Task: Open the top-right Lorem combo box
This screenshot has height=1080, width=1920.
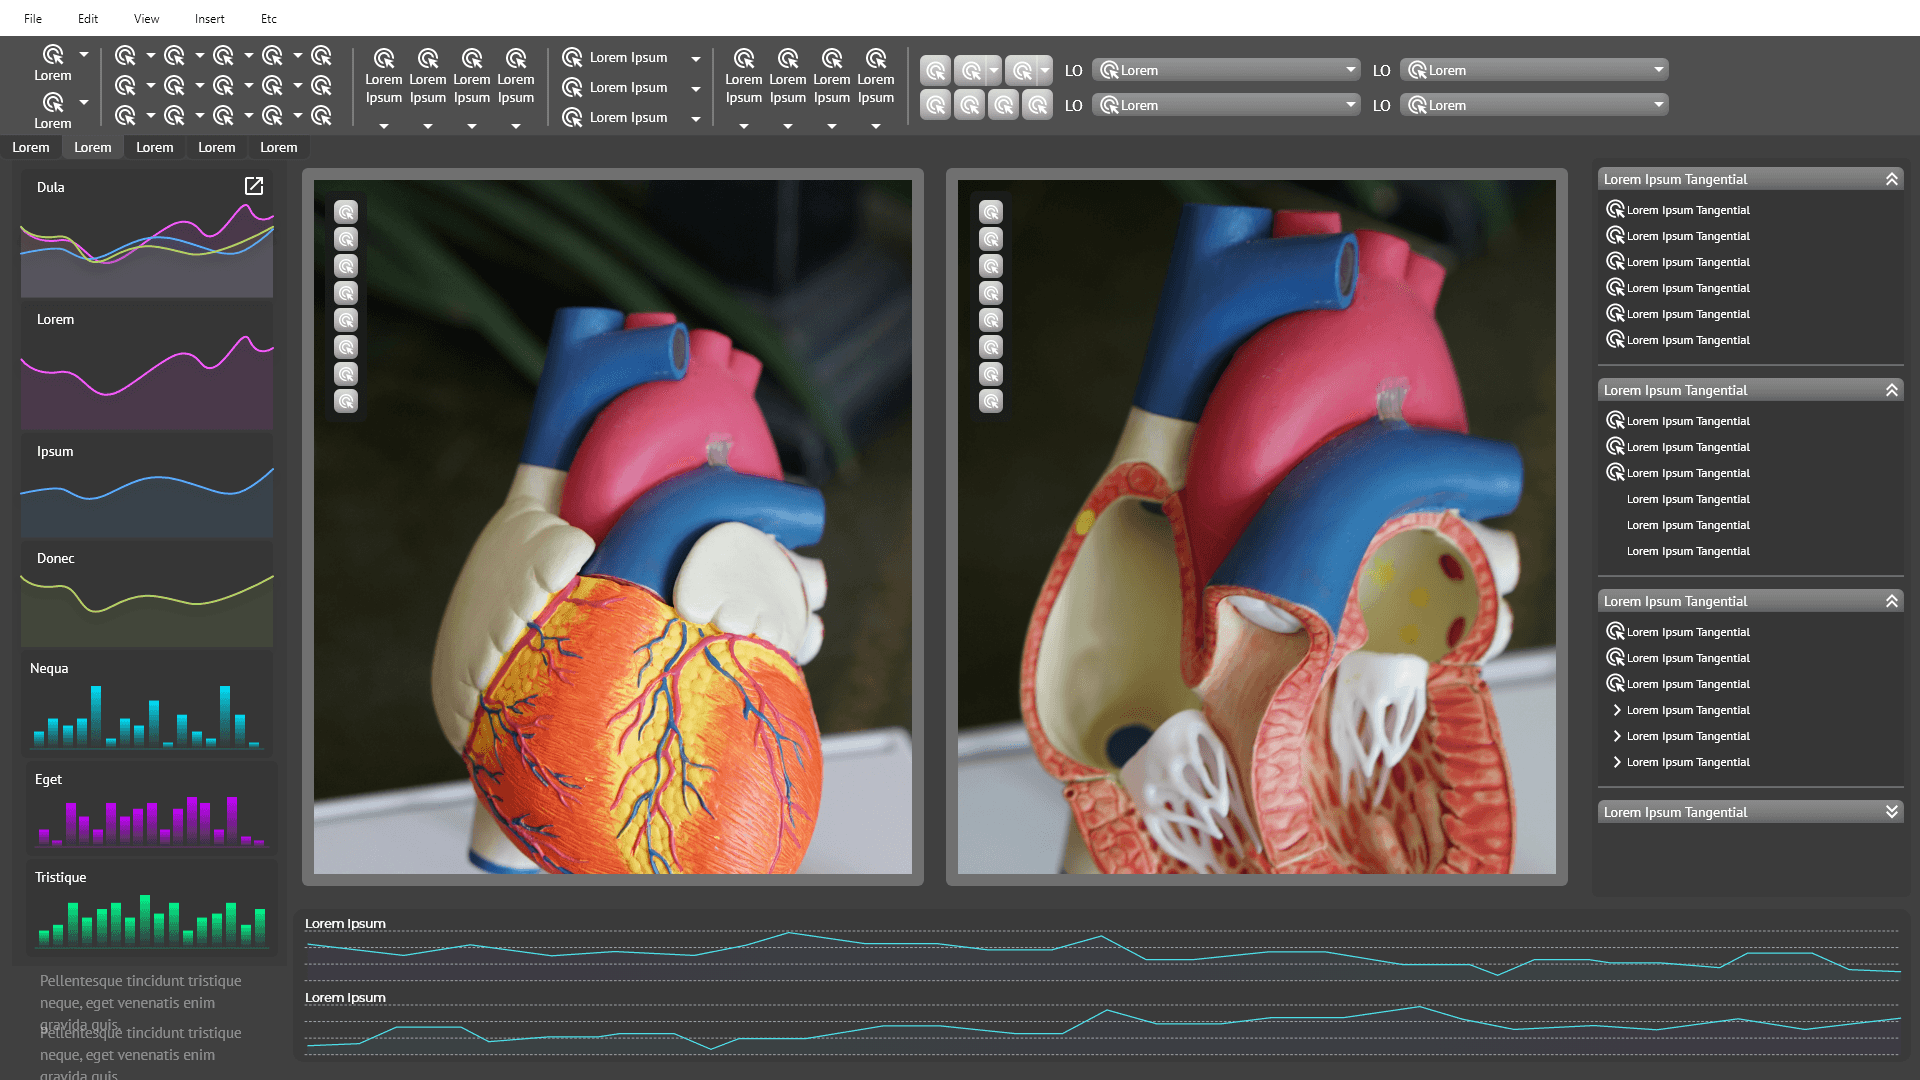Action: click(1534, 70)
